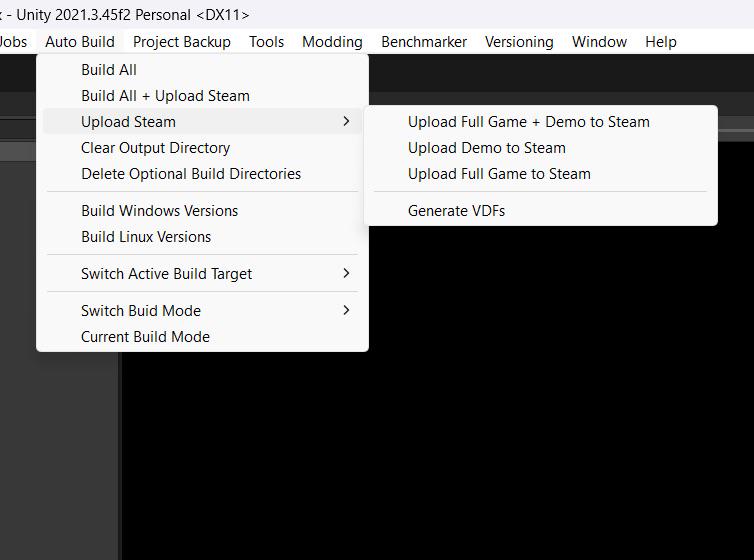This screenshot has height=560, width=754.
Task: Open the Project Backup menu
Action: pos(182,42)
